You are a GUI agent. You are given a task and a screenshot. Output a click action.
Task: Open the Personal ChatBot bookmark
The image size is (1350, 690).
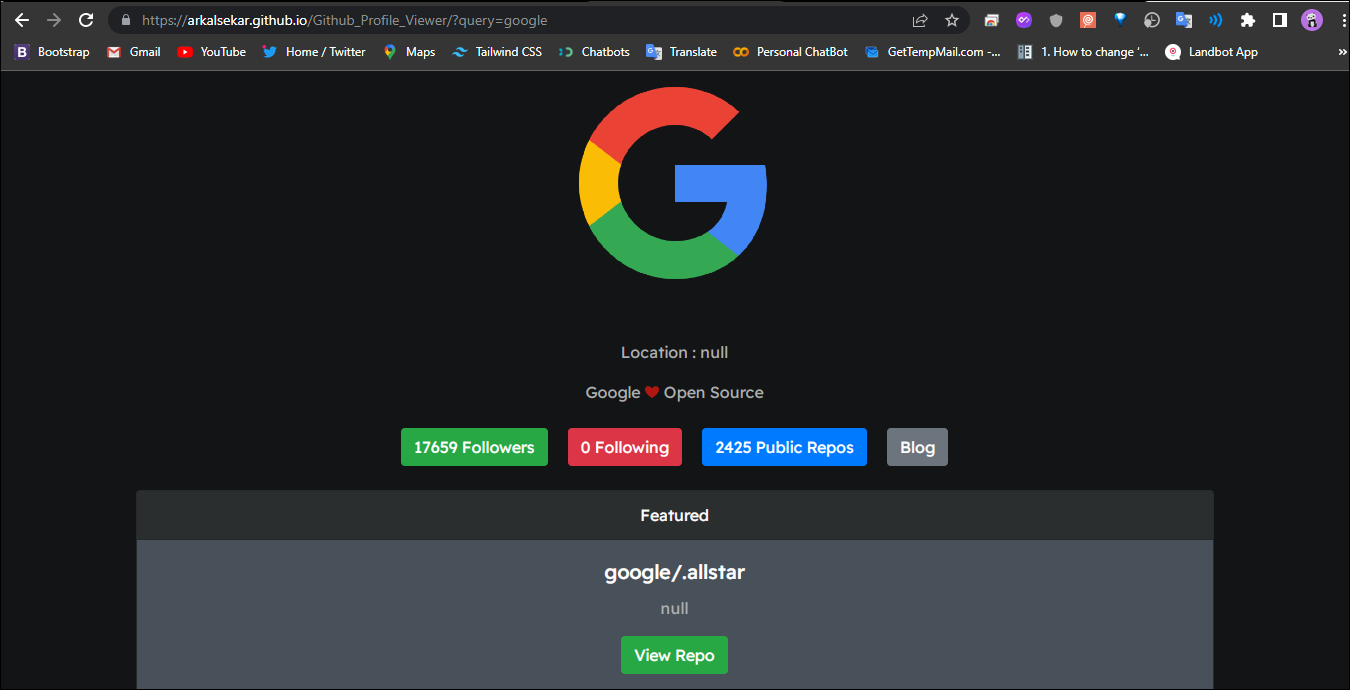point(790,52)
